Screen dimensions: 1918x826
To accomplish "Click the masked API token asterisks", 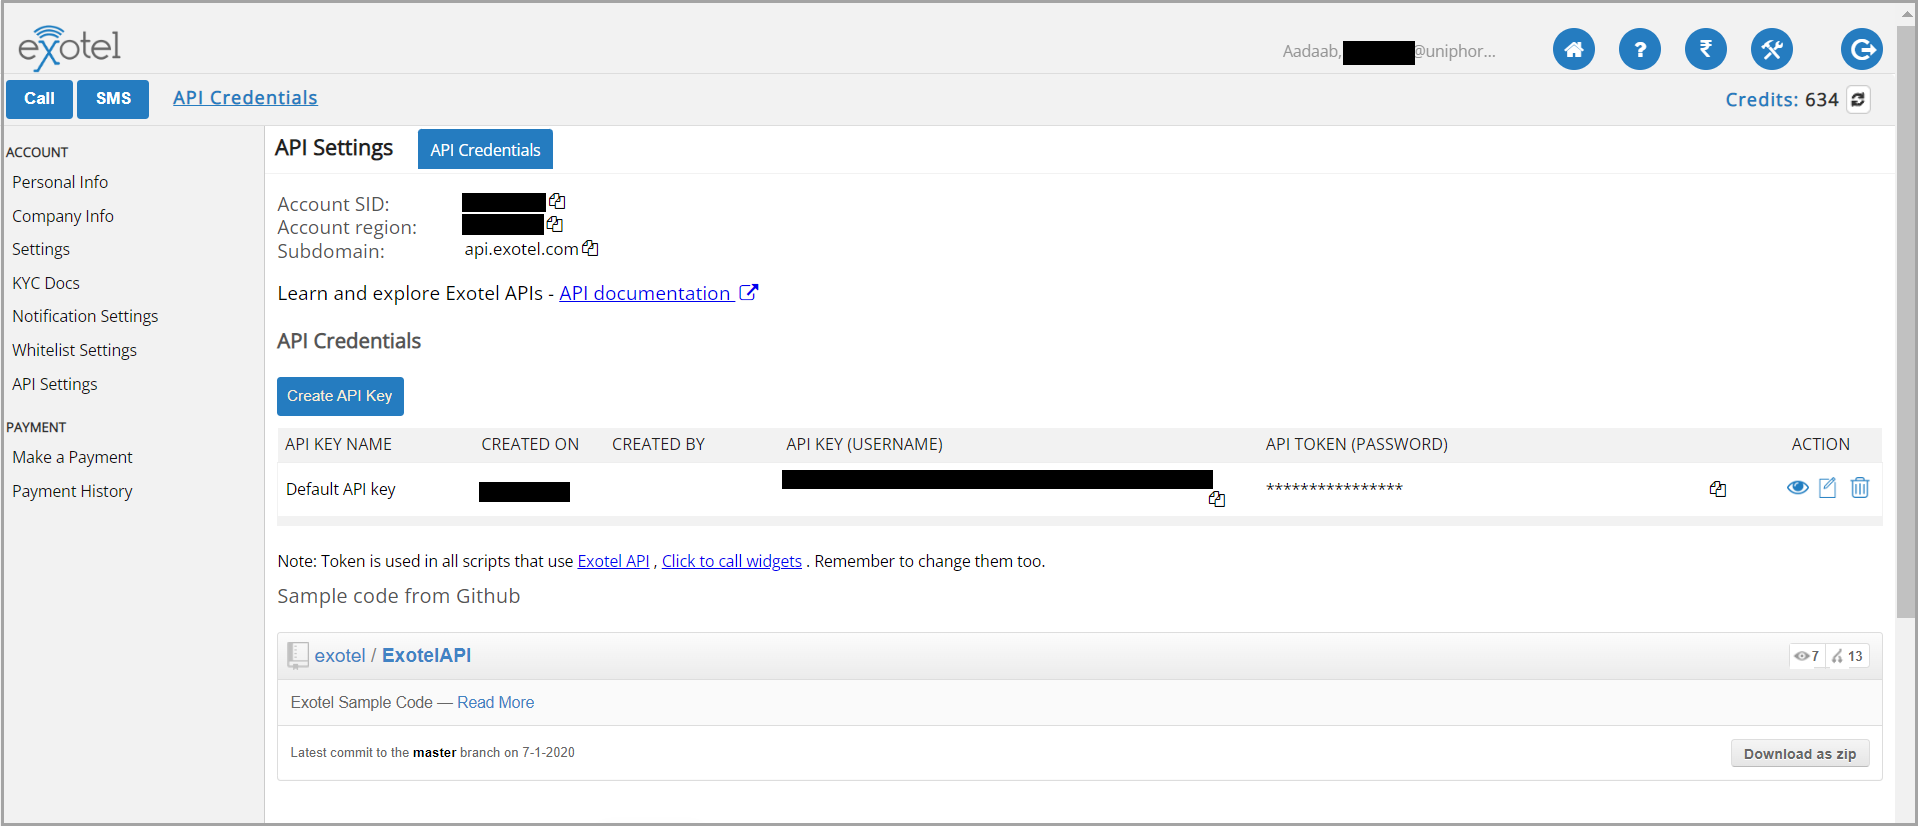I will pyautogui.click(x=1334, y=488).
